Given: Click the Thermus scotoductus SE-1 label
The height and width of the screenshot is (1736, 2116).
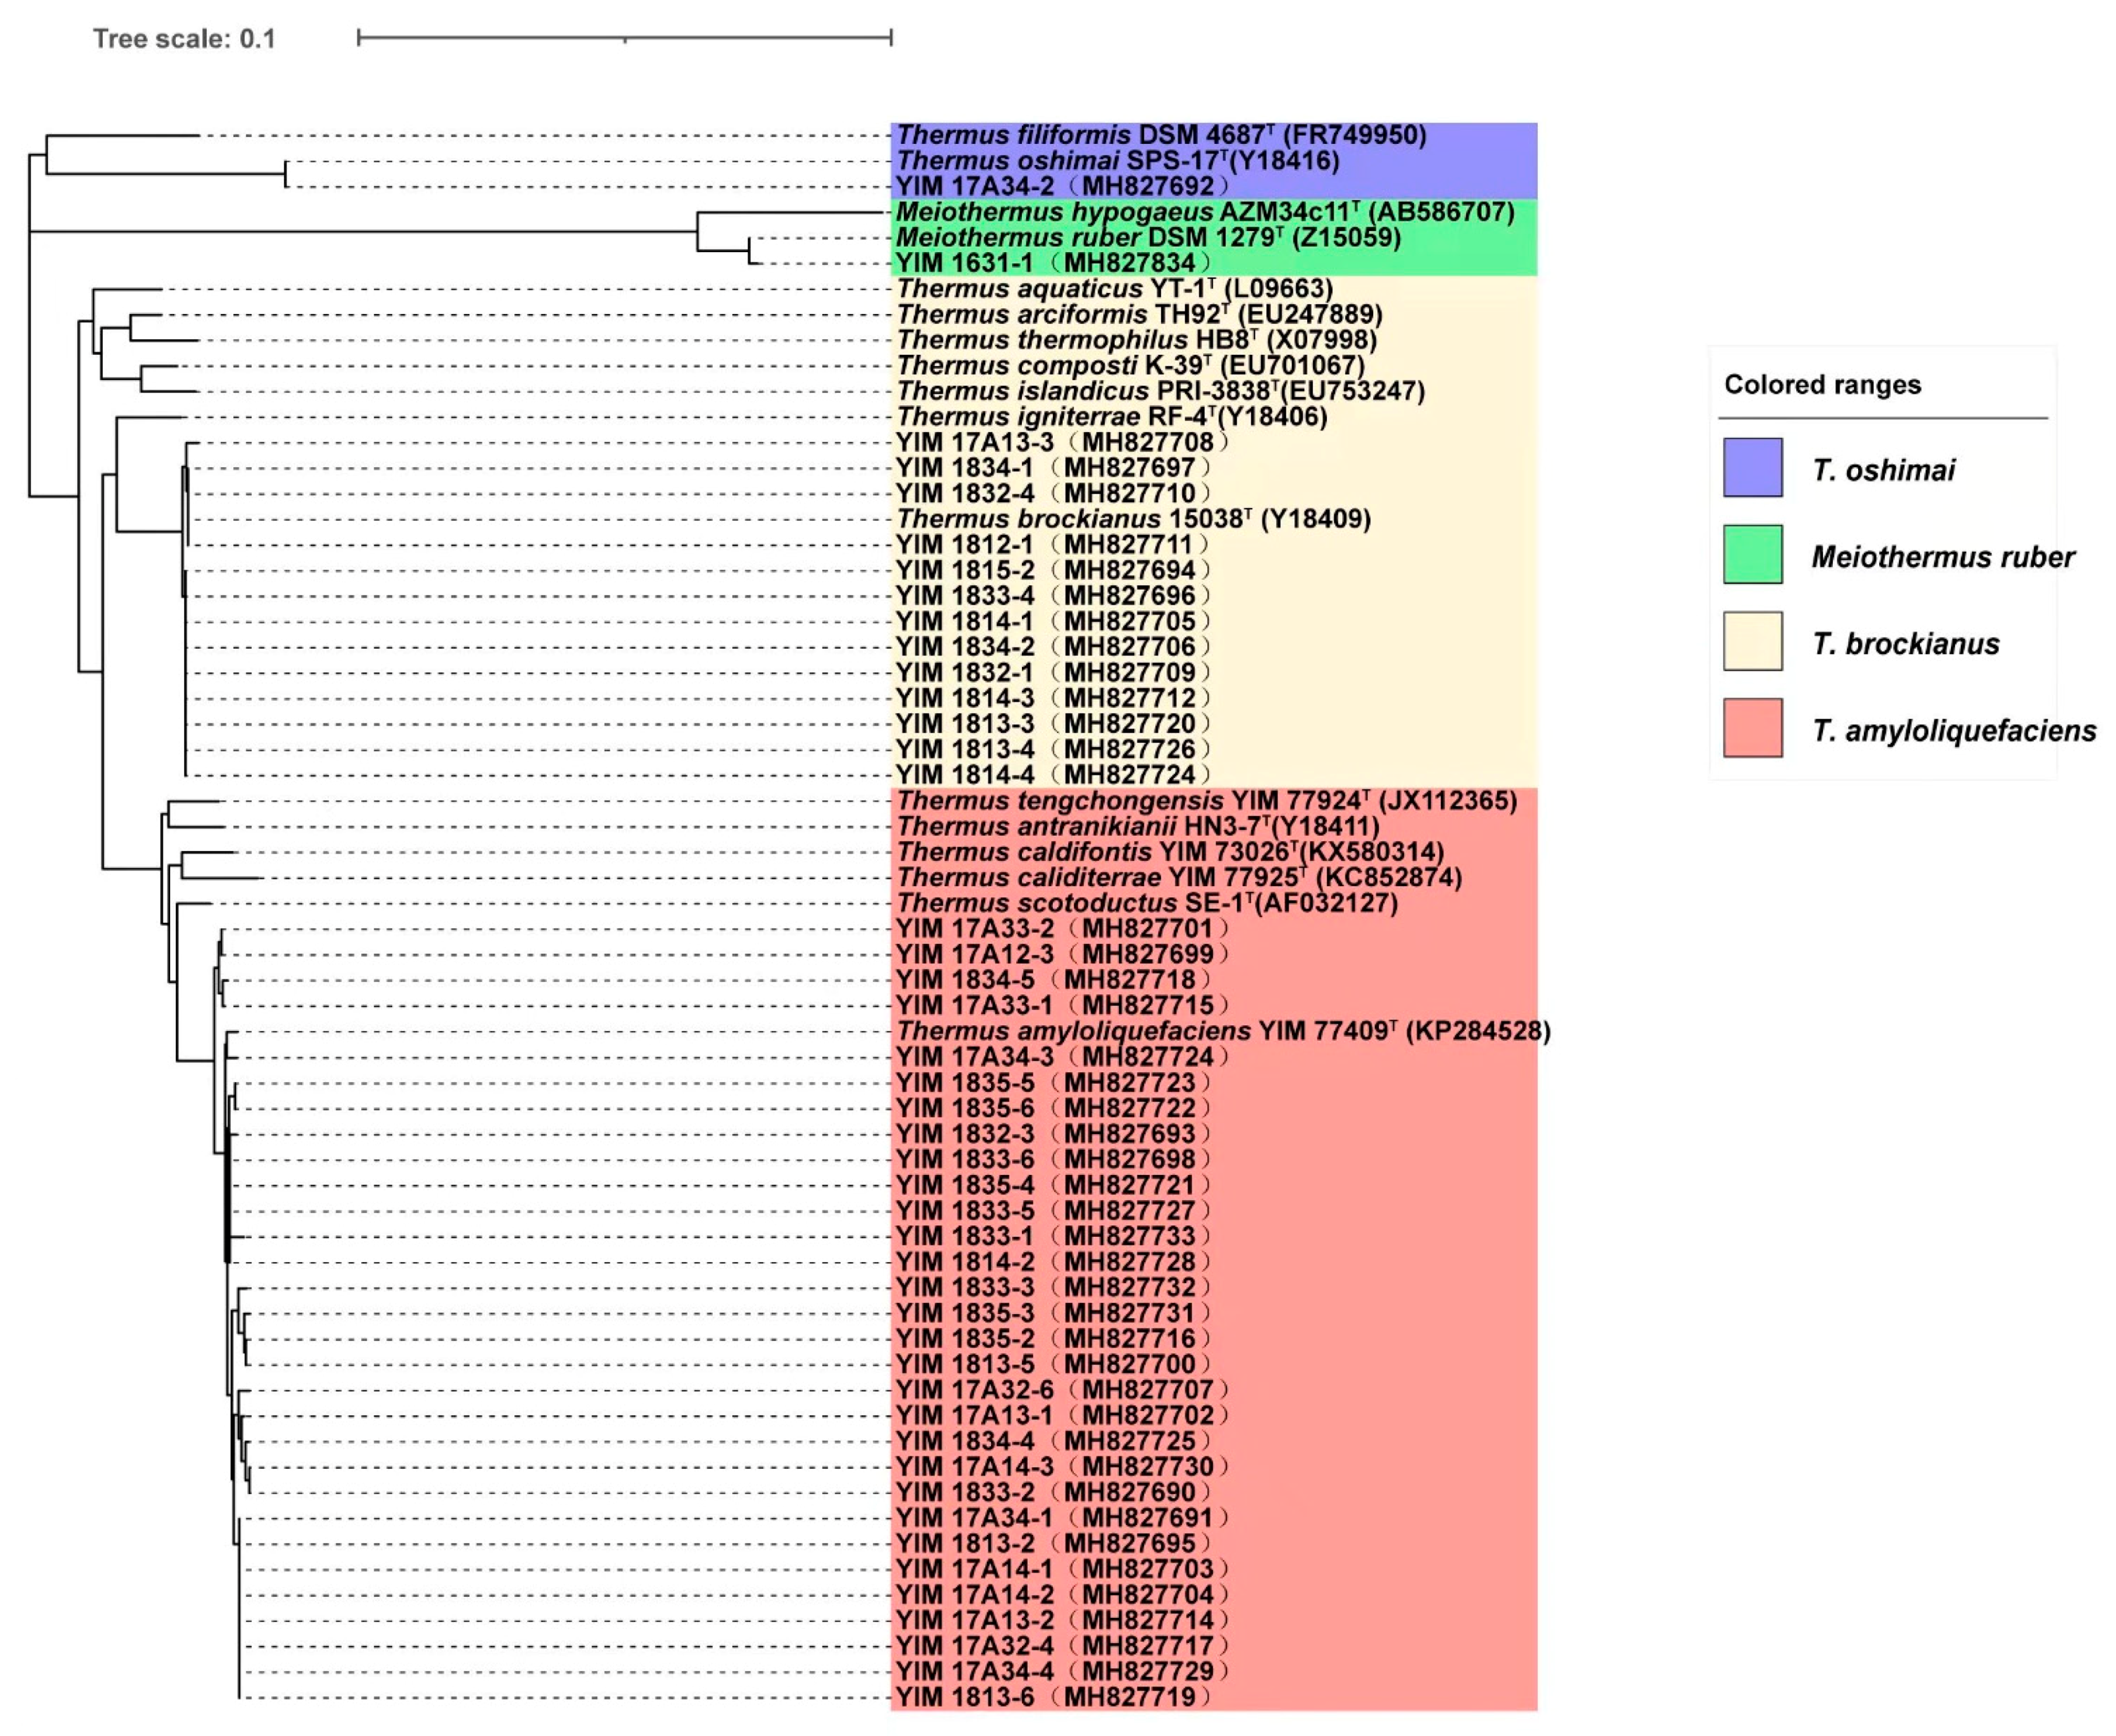Looking at the screenshot, I should [1147, 903].
